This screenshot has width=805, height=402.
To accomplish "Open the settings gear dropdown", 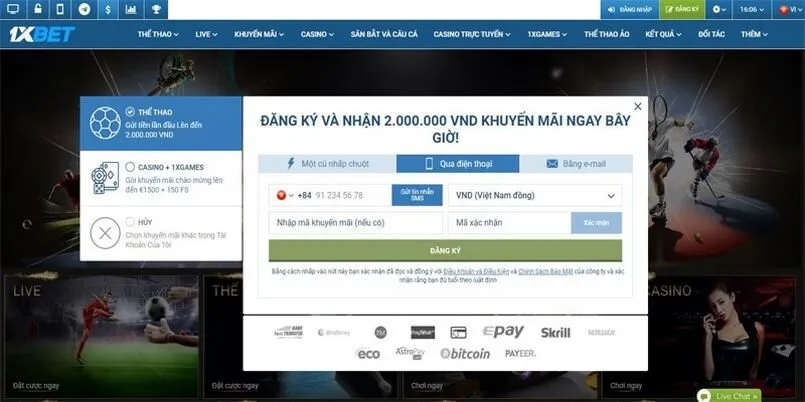I will (x=720, y=9).
